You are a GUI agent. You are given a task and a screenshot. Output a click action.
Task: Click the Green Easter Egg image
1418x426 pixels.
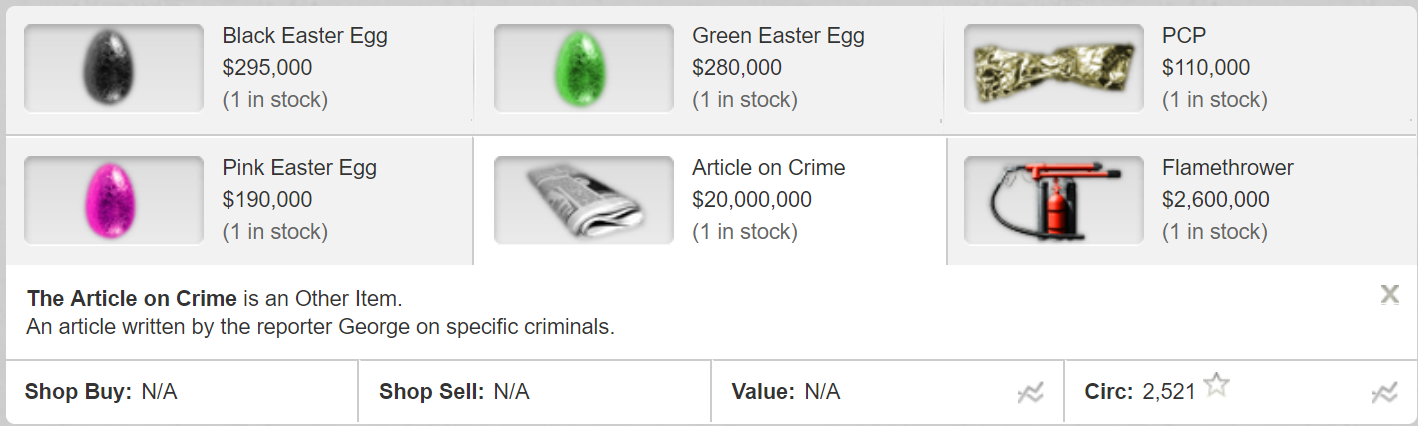tap(584, 68)
